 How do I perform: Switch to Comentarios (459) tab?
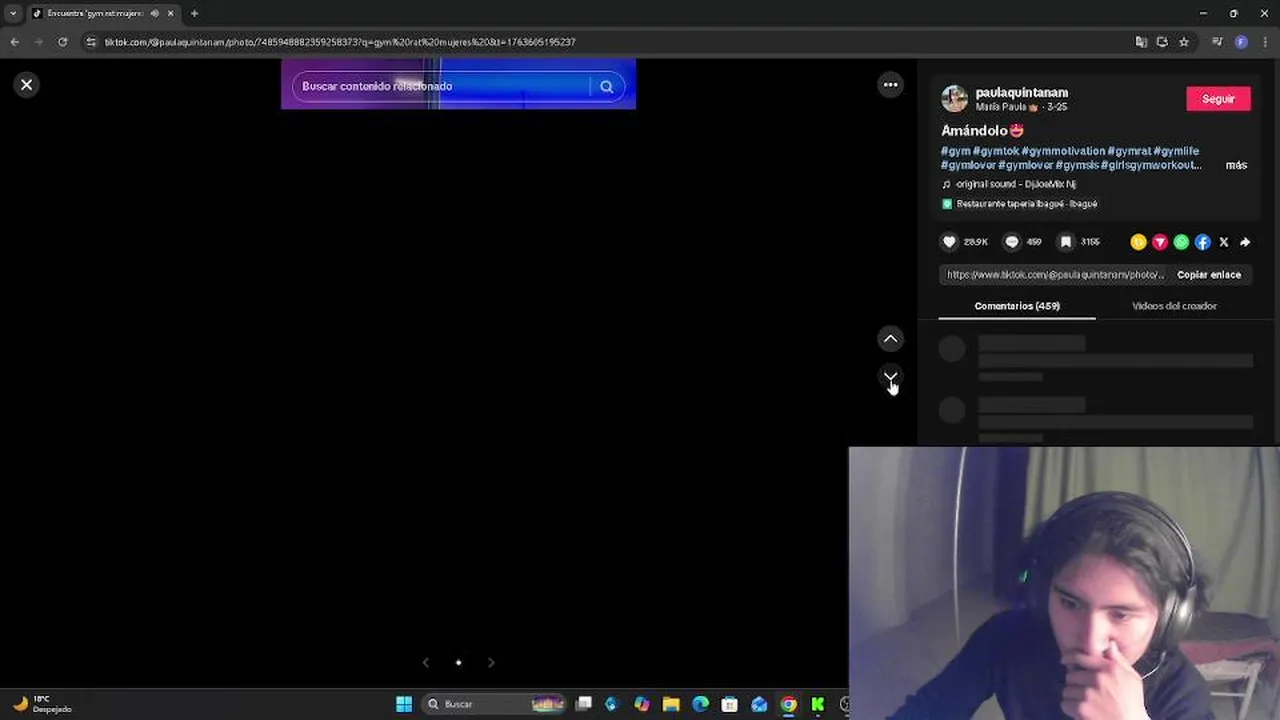1017,306
